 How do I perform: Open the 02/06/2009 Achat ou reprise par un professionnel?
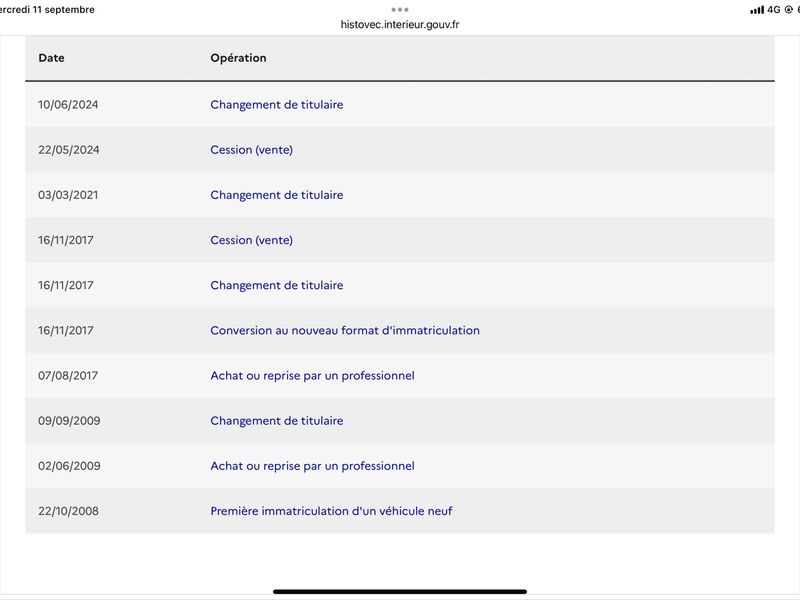(312, 466)
